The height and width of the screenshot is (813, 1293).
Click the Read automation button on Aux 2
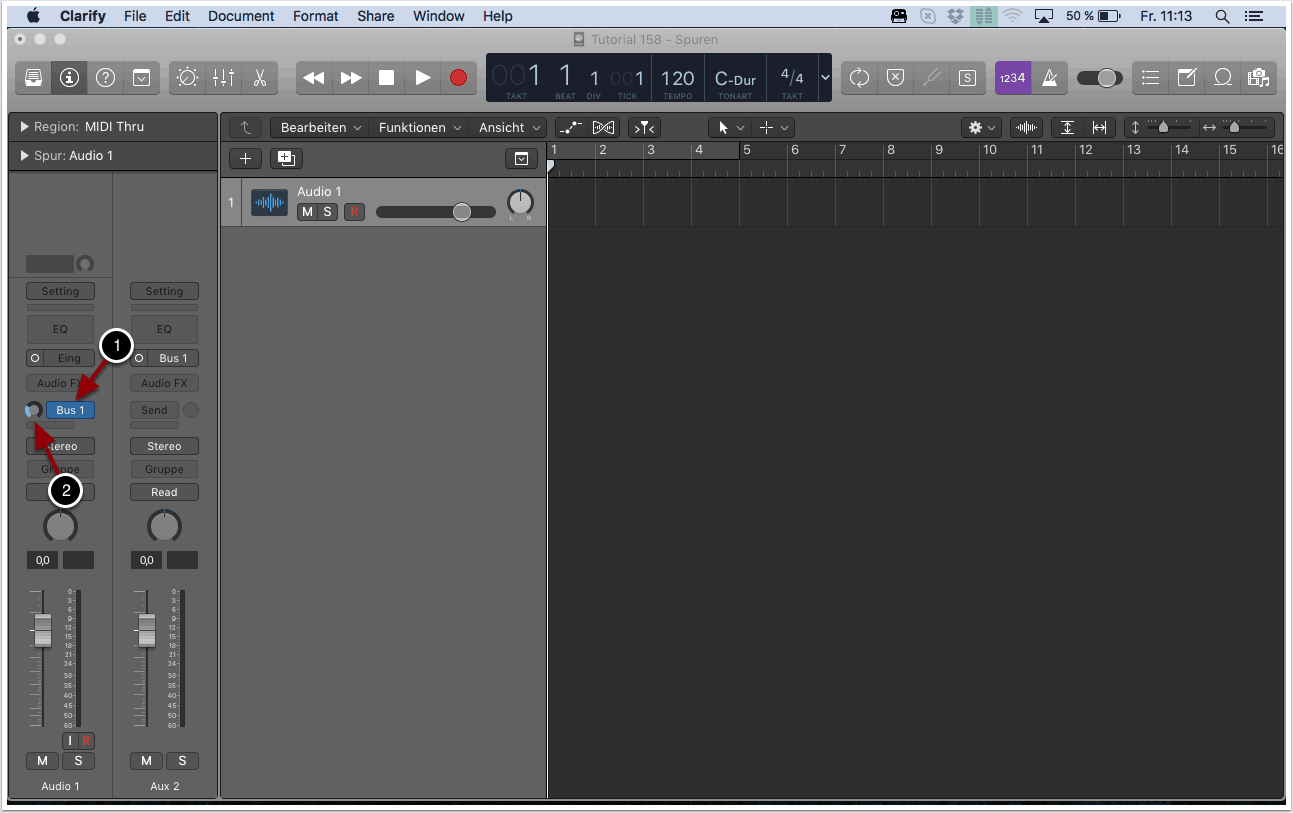tap(164, 492)
